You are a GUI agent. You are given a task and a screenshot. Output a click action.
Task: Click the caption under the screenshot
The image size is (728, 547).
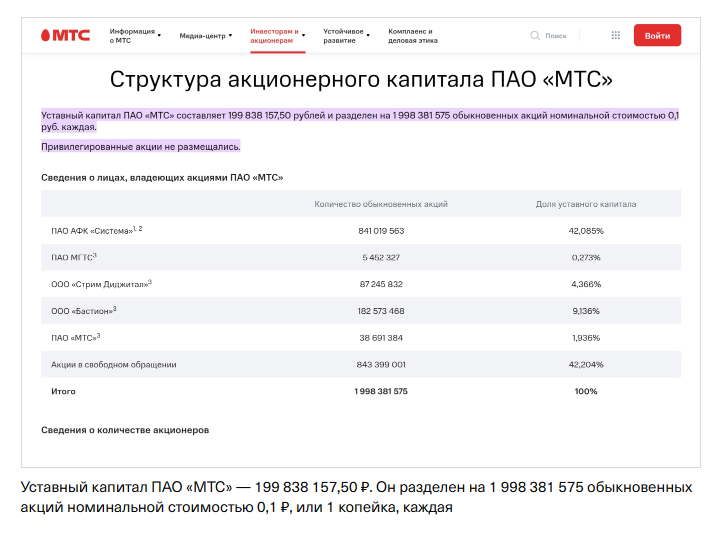click(x=357, y=497)
